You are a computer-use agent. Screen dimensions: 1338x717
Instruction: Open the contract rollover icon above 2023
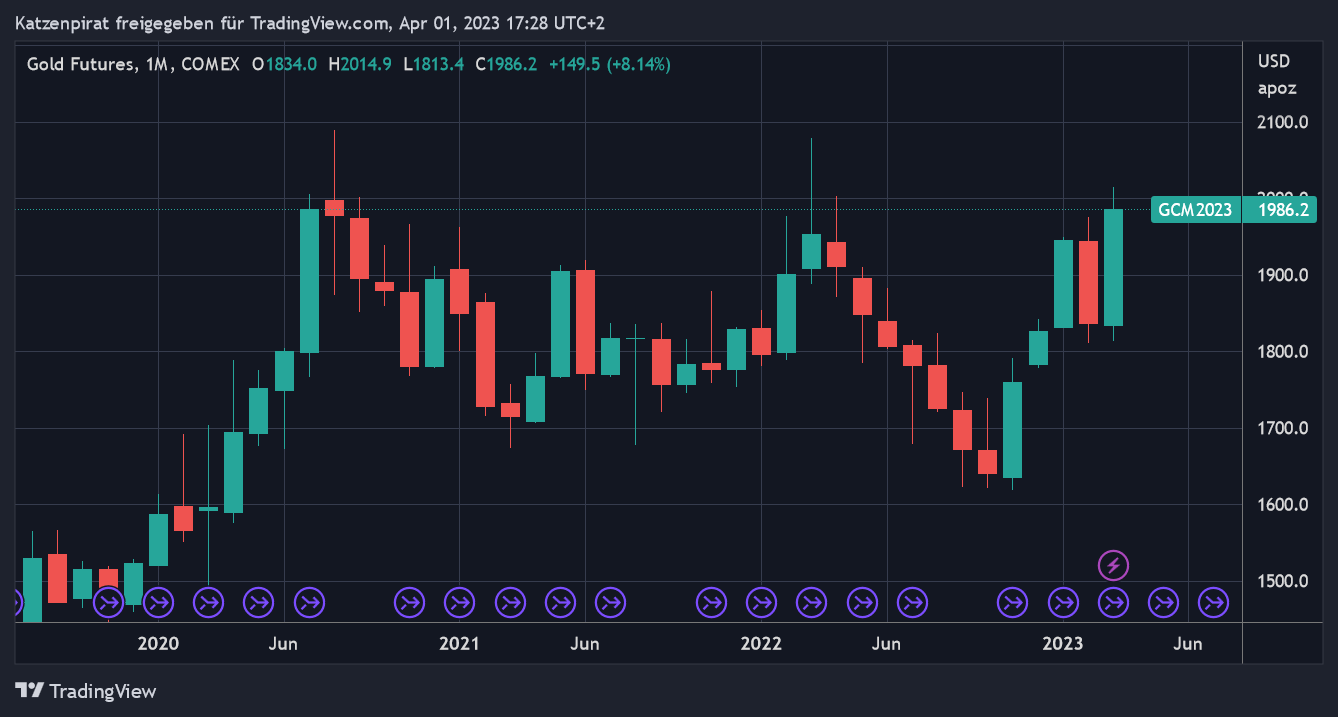pyautogui.click(x=1063, y=602)
